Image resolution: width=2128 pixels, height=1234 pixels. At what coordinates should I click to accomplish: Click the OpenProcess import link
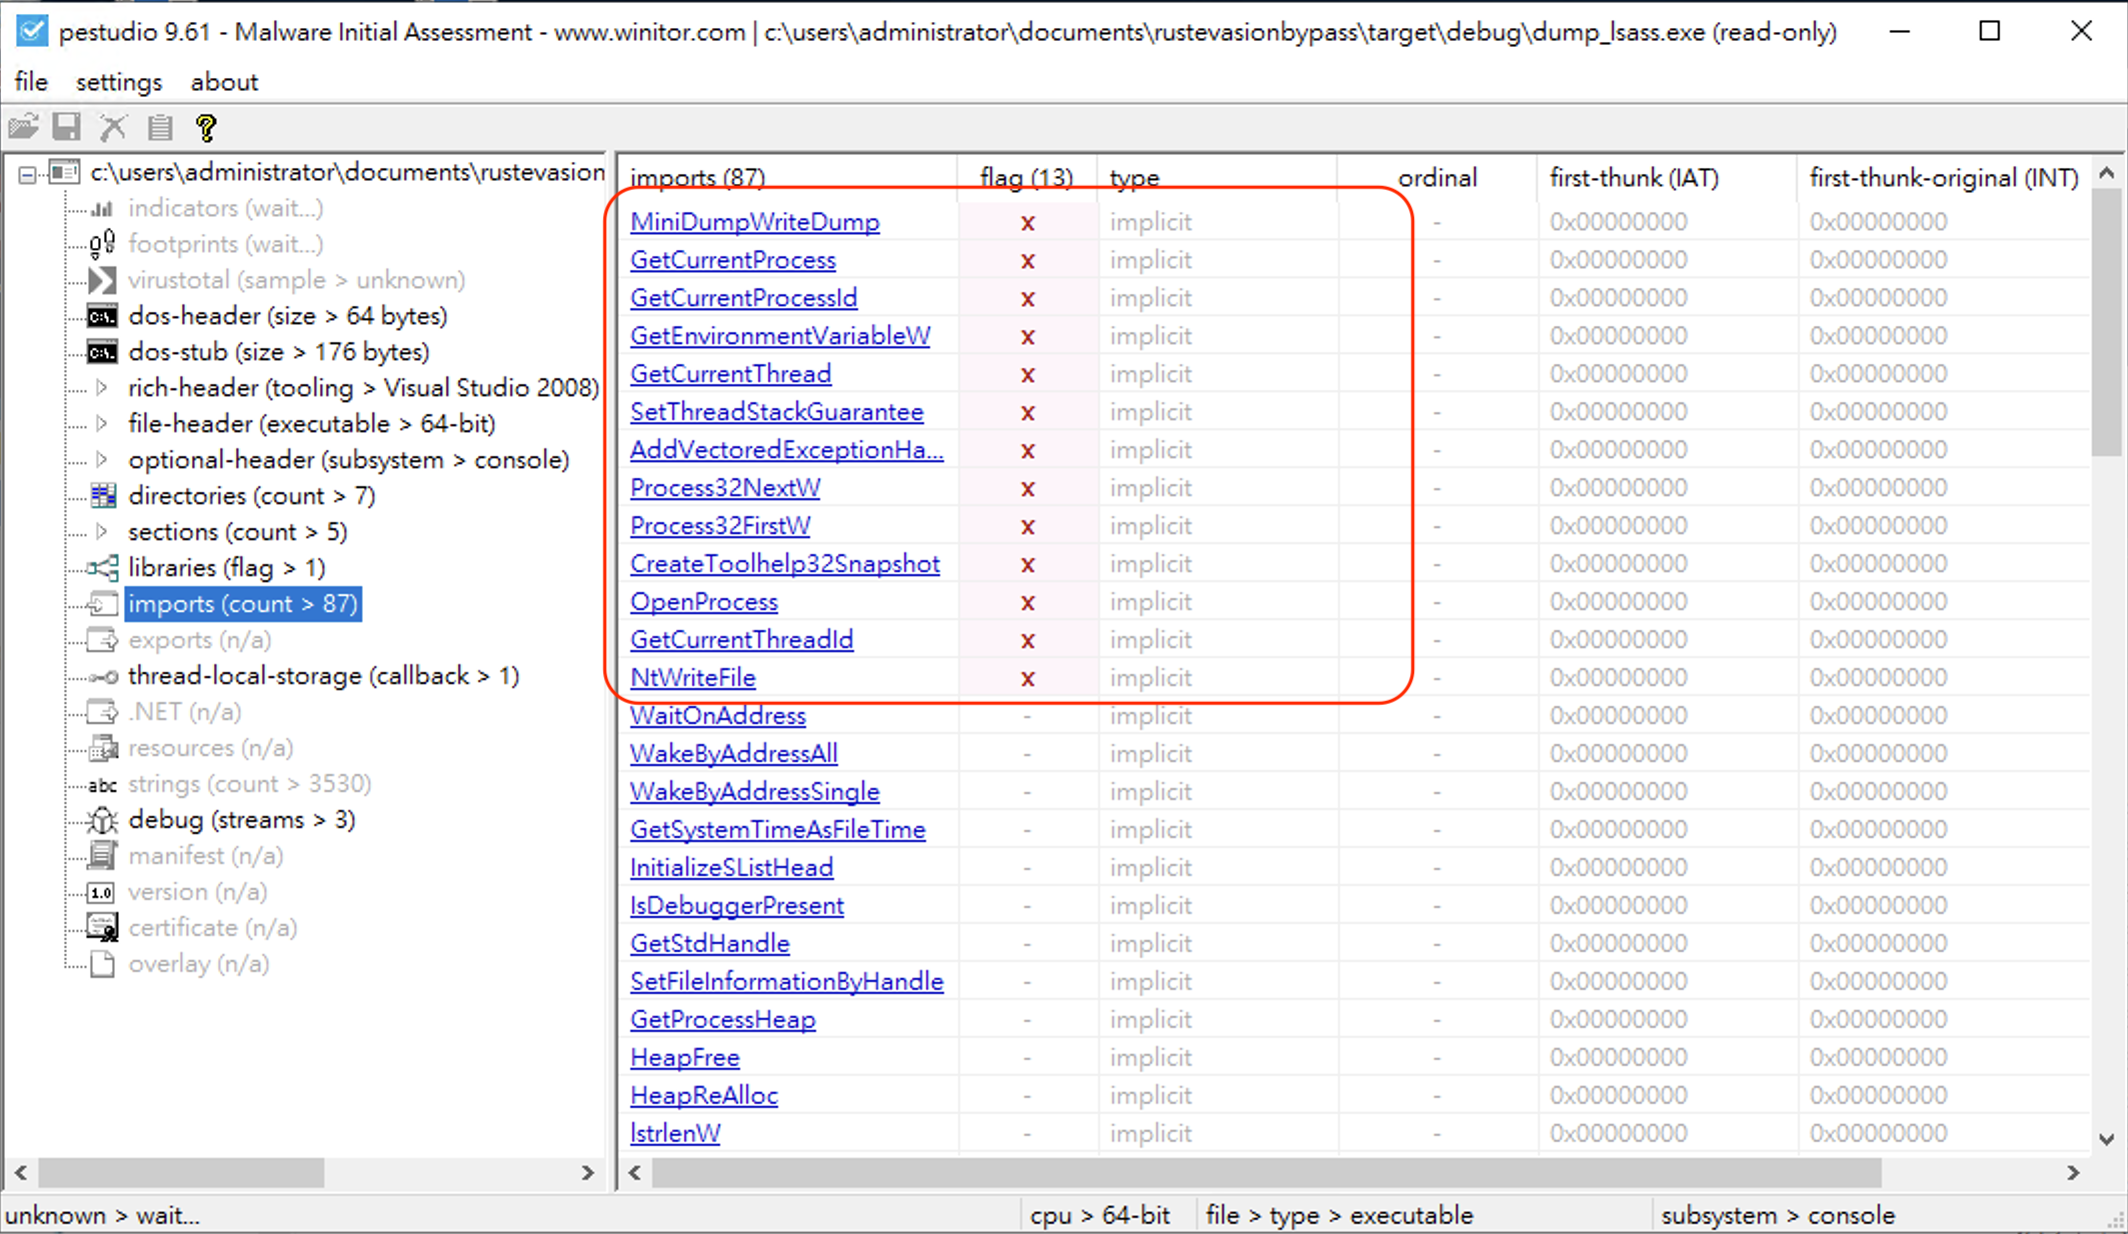click(703, 602)
